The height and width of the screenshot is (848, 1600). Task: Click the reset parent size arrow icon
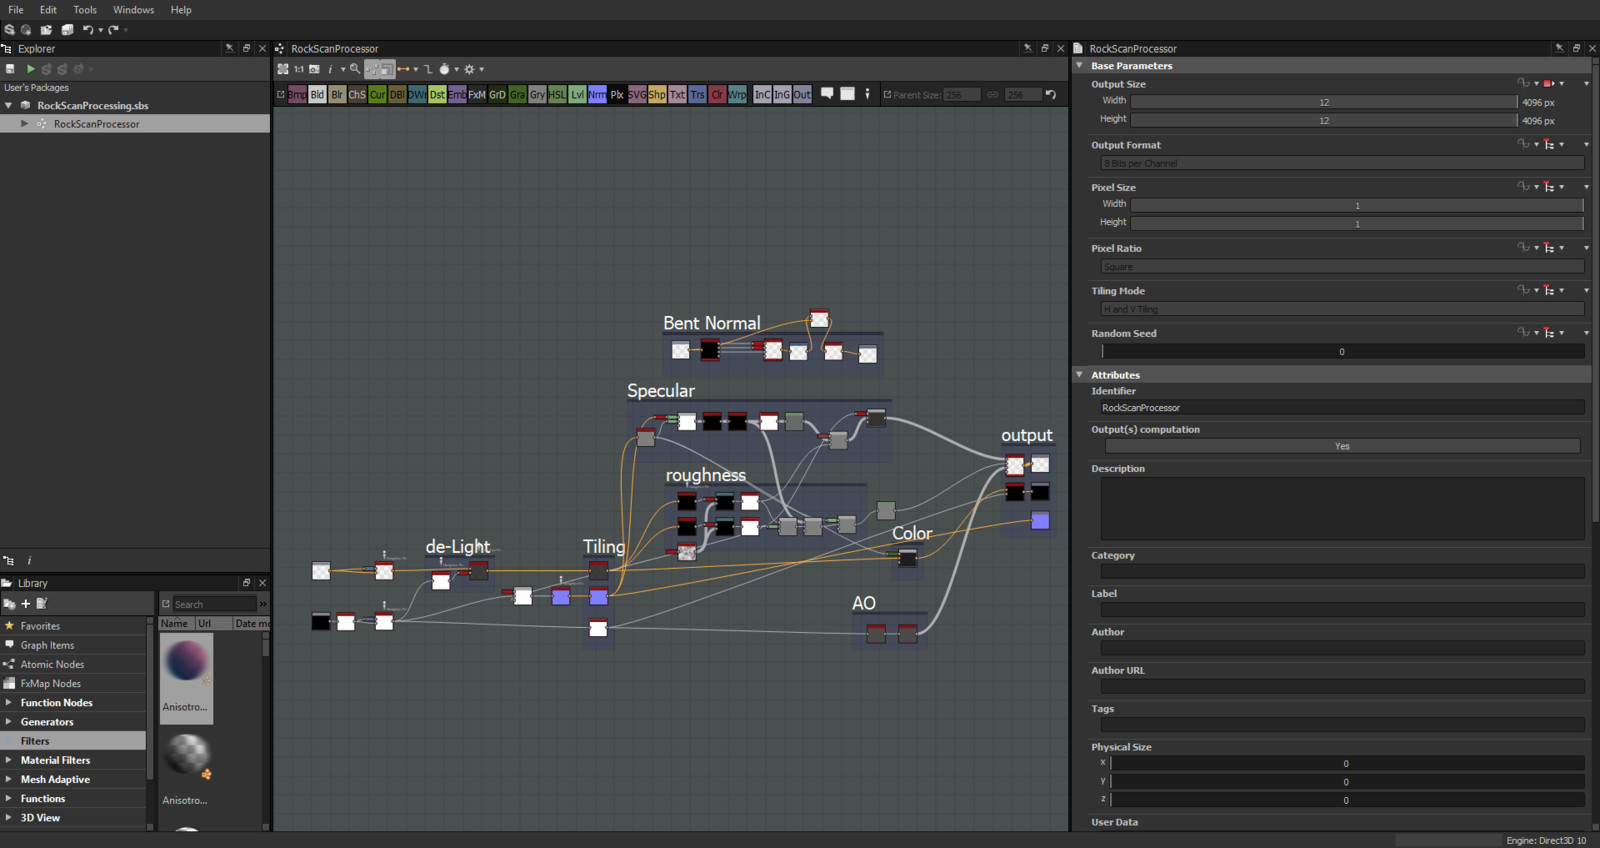click(1050, 94)
